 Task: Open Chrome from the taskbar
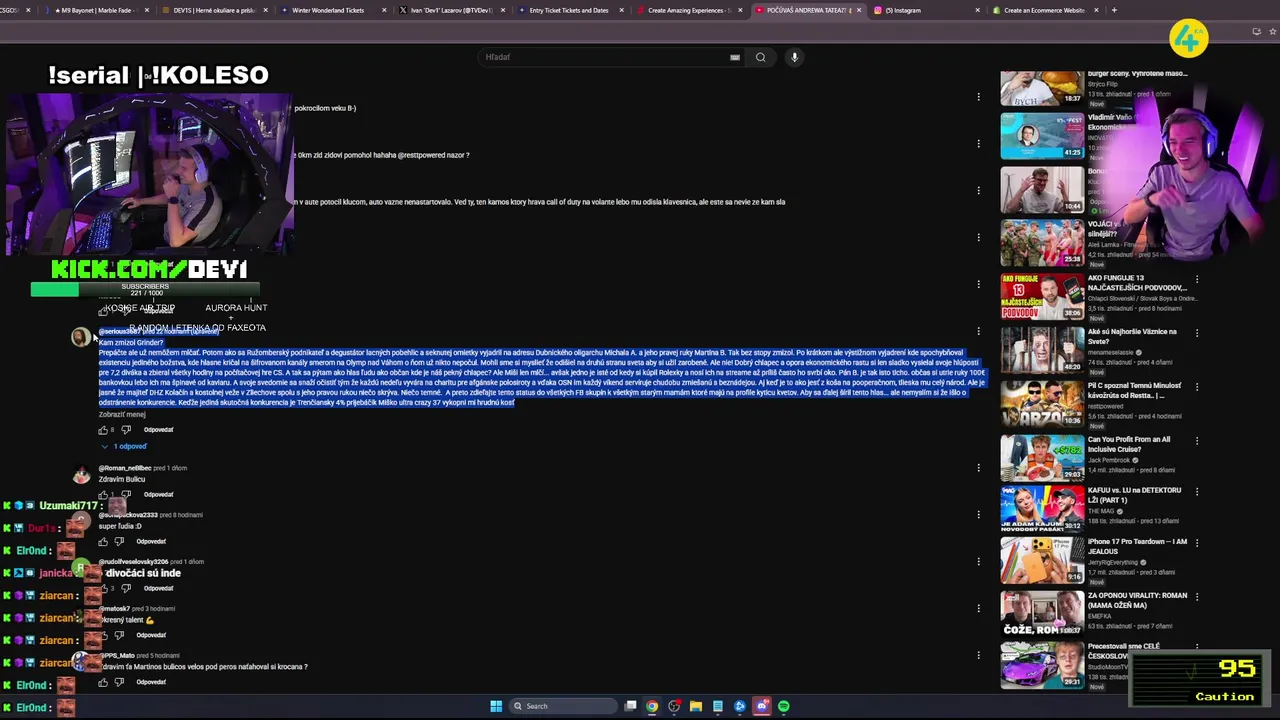(652, 706)
